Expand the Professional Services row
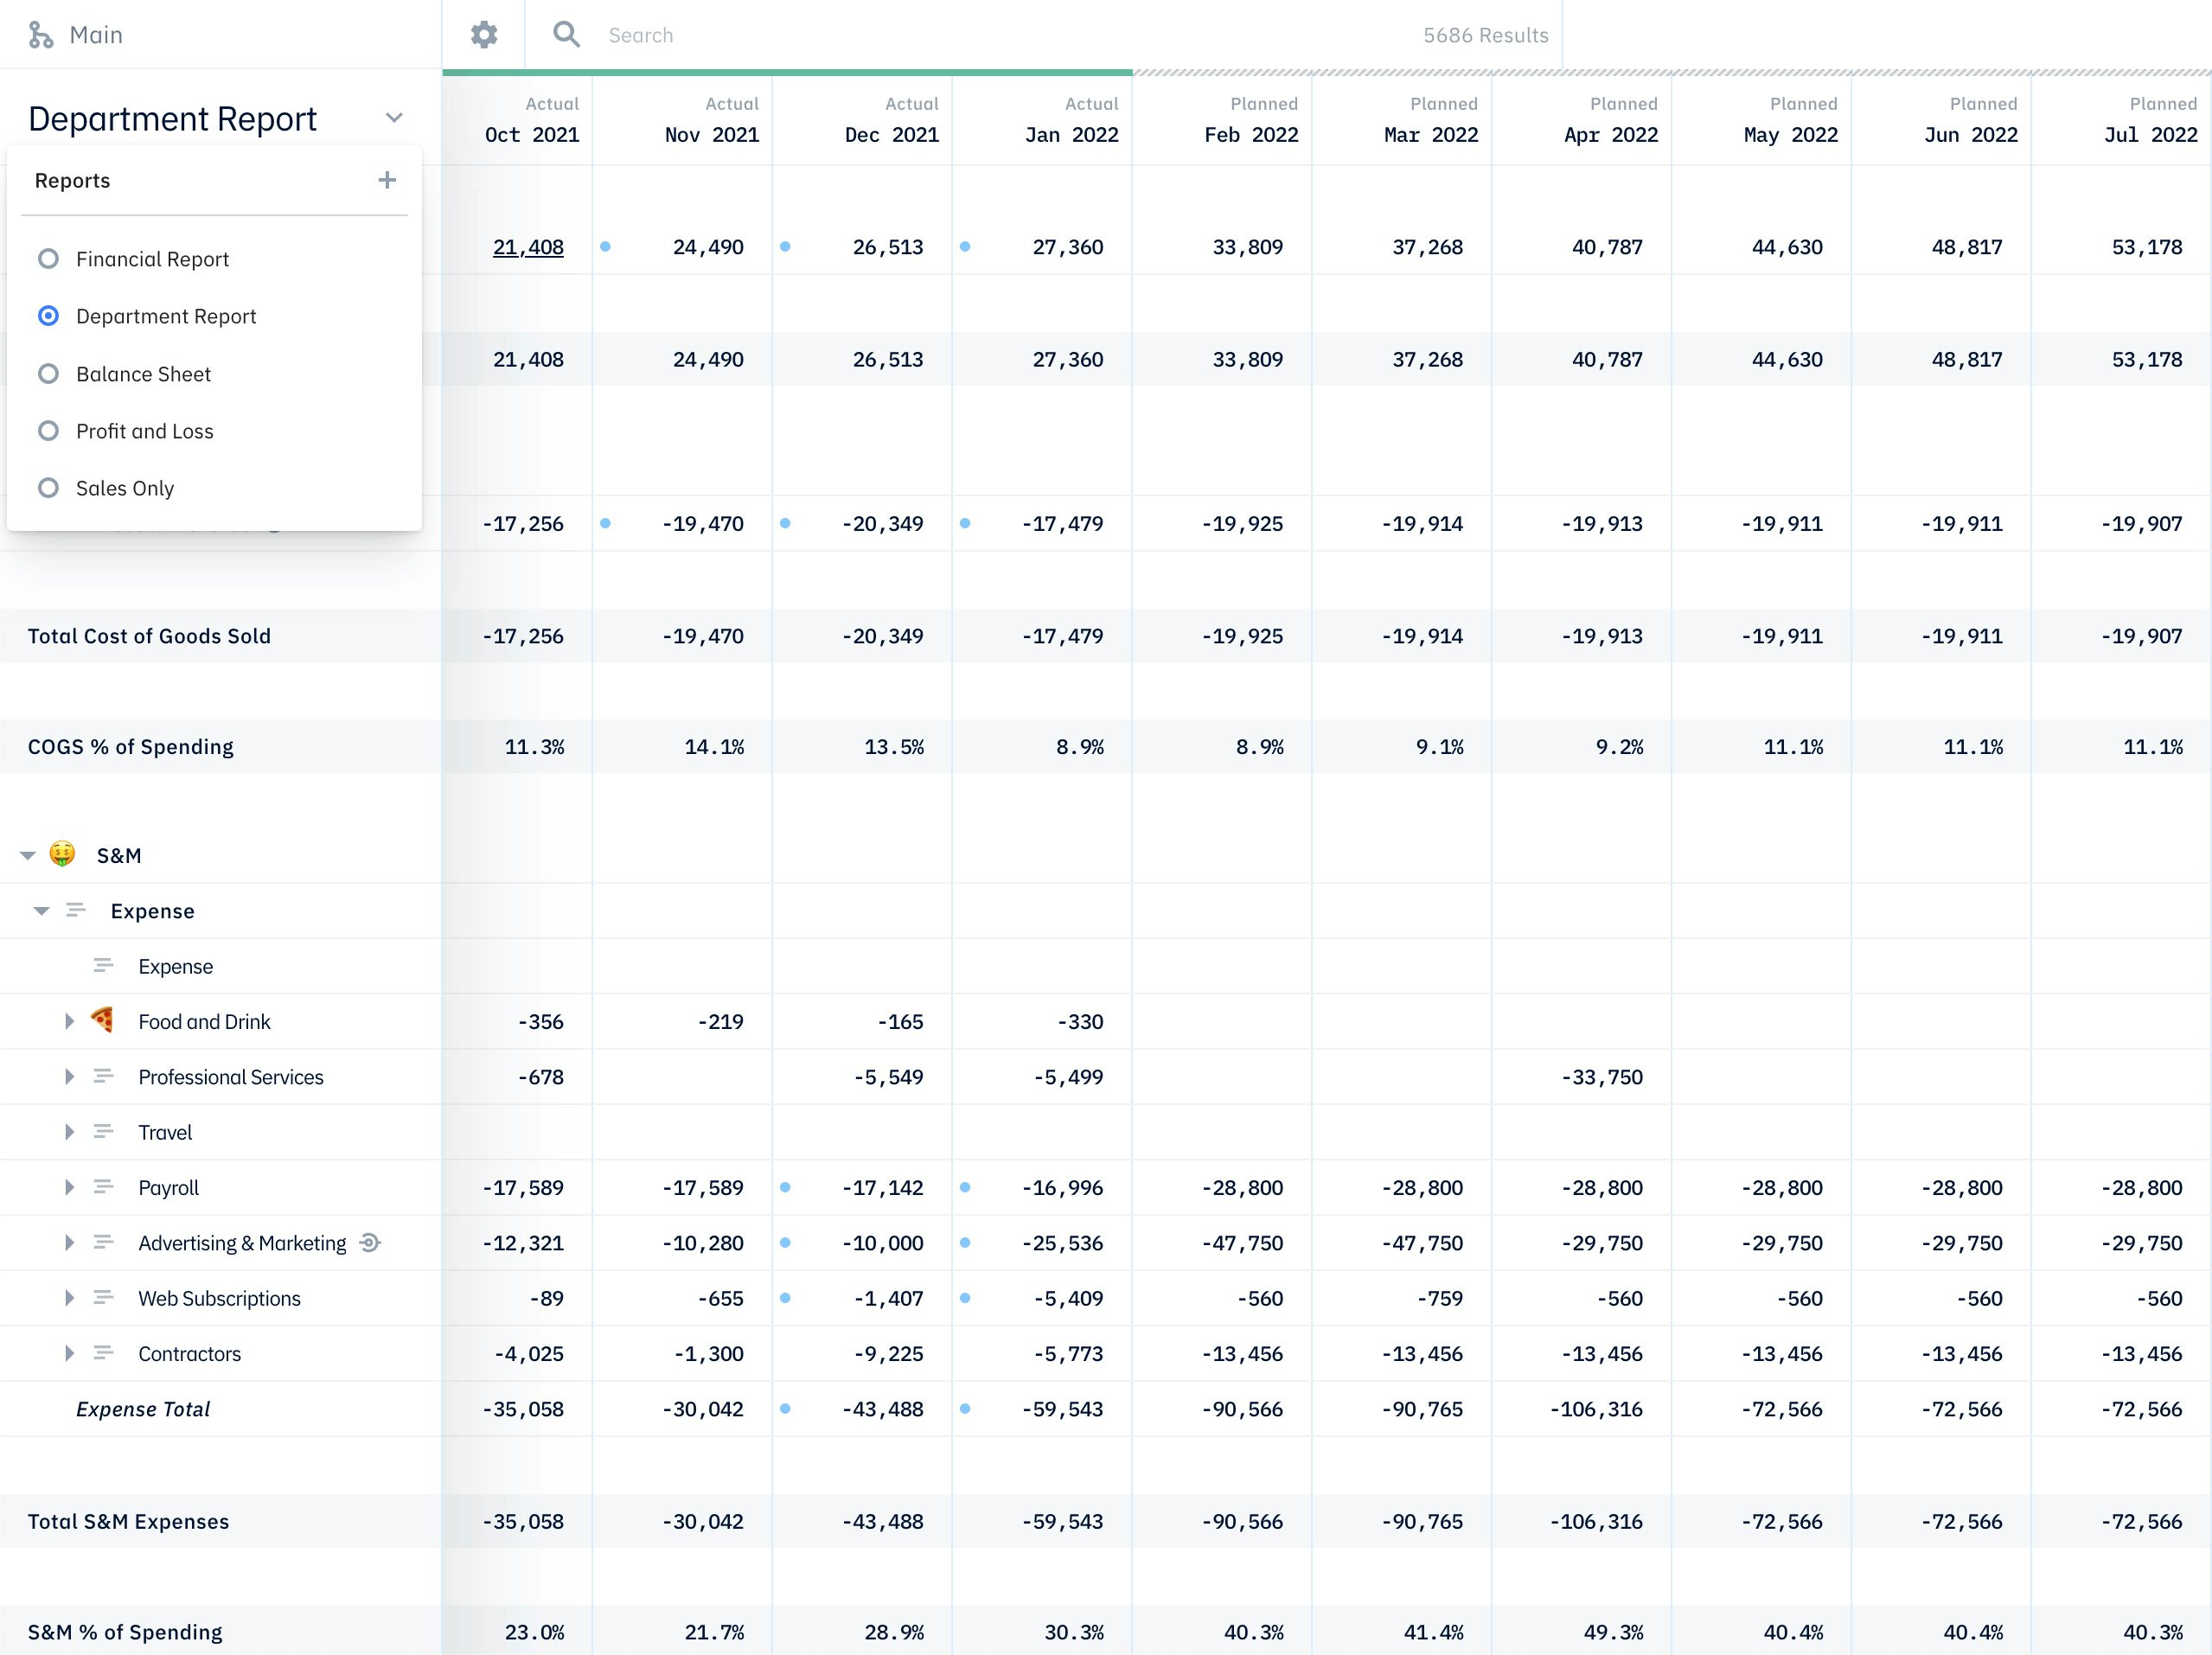This screenshot has width=2212, height=1655. 69,1077
